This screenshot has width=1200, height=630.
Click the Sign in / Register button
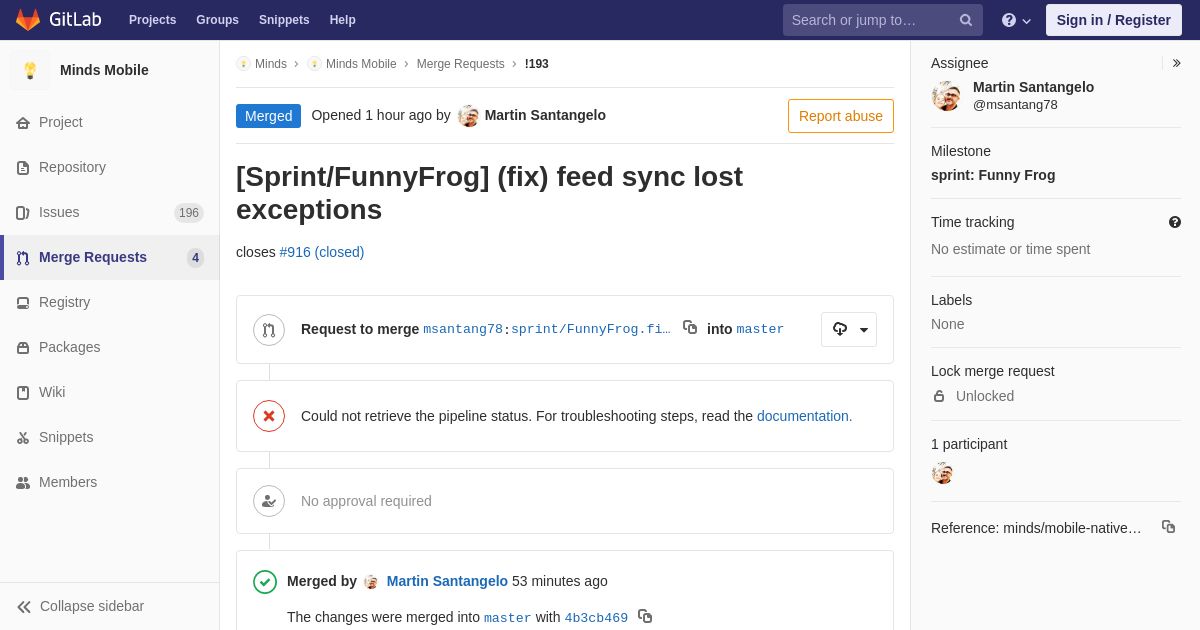pos(1114,20)
